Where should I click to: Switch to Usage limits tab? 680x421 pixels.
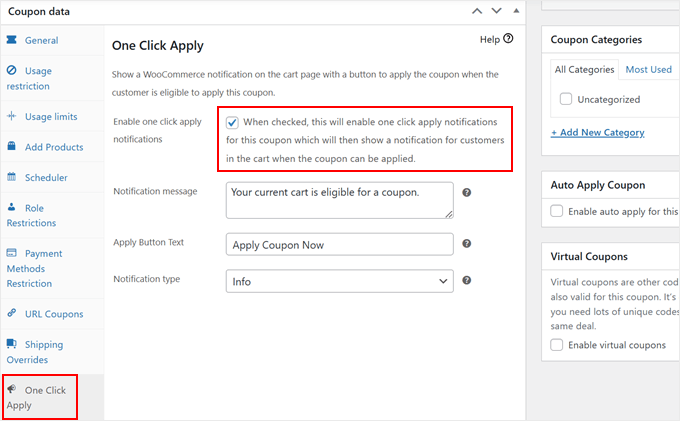click(52, 116)
